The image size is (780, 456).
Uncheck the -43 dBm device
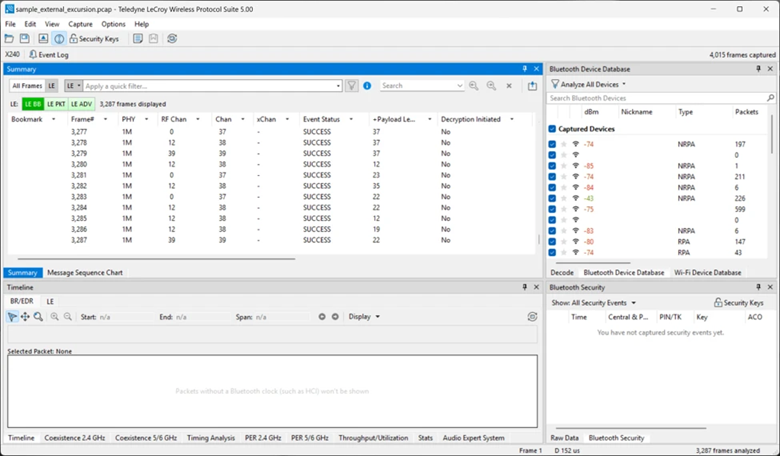(x=552, y=198)
